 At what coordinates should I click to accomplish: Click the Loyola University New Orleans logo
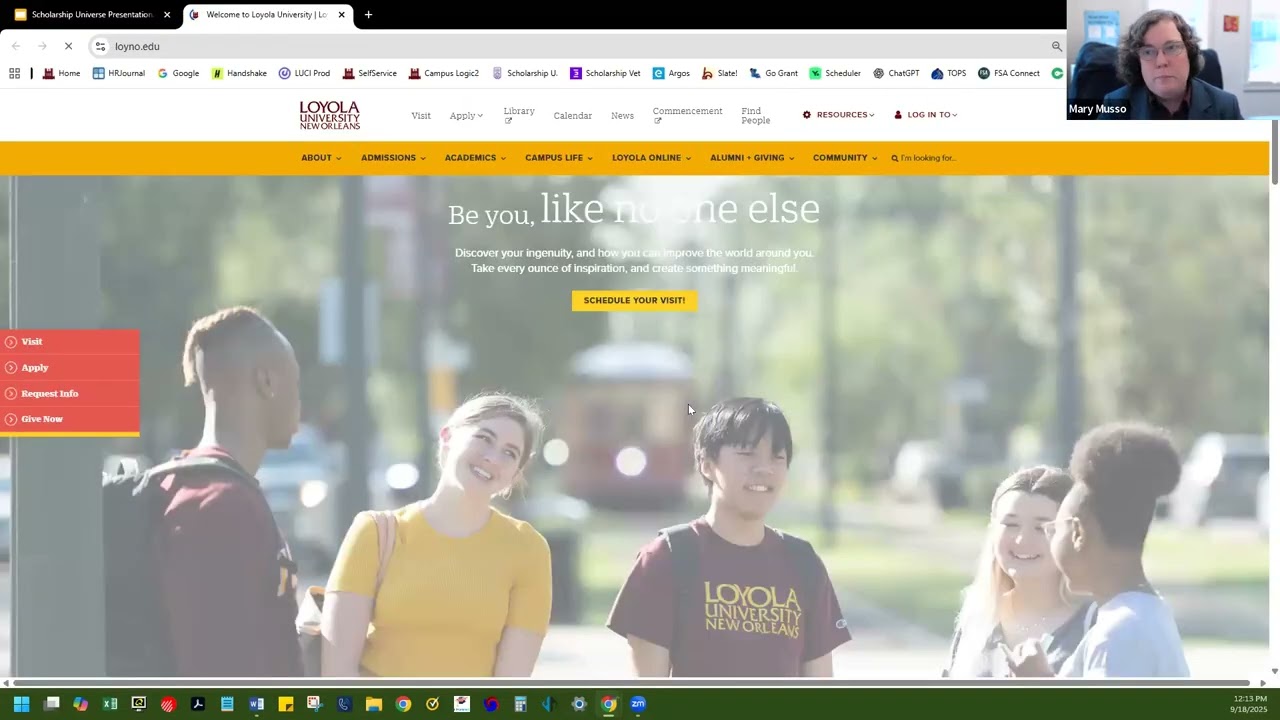[330, 115]
